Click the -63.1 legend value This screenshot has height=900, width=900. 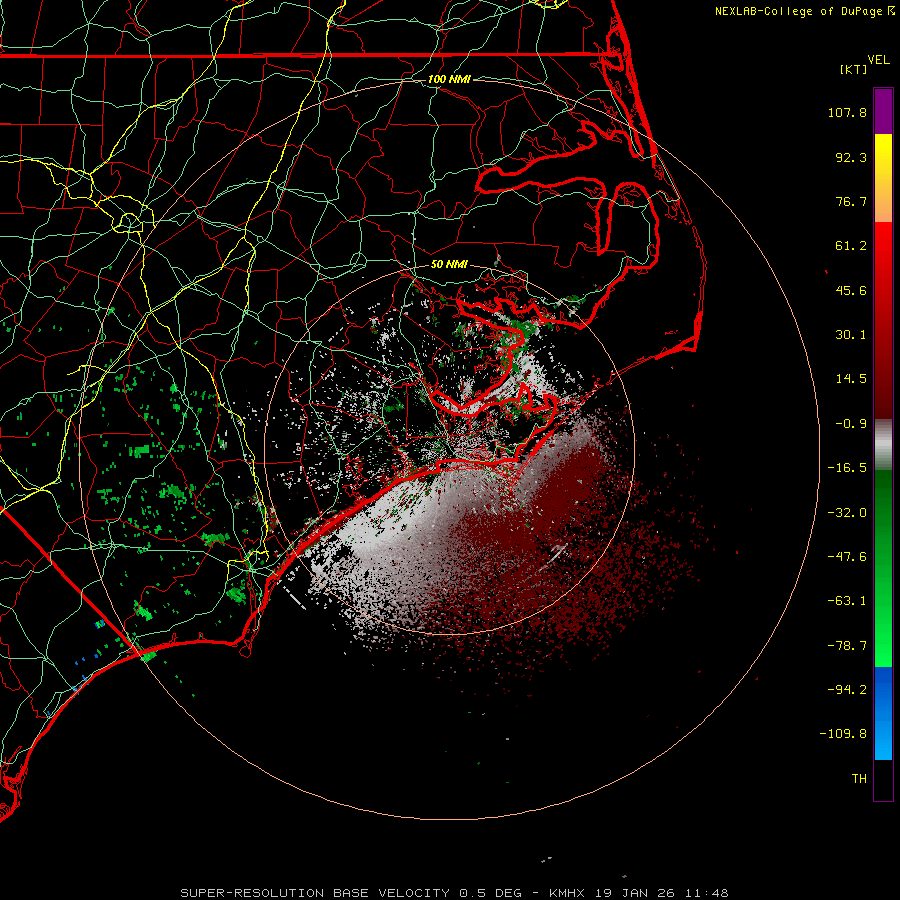(847, 601)
